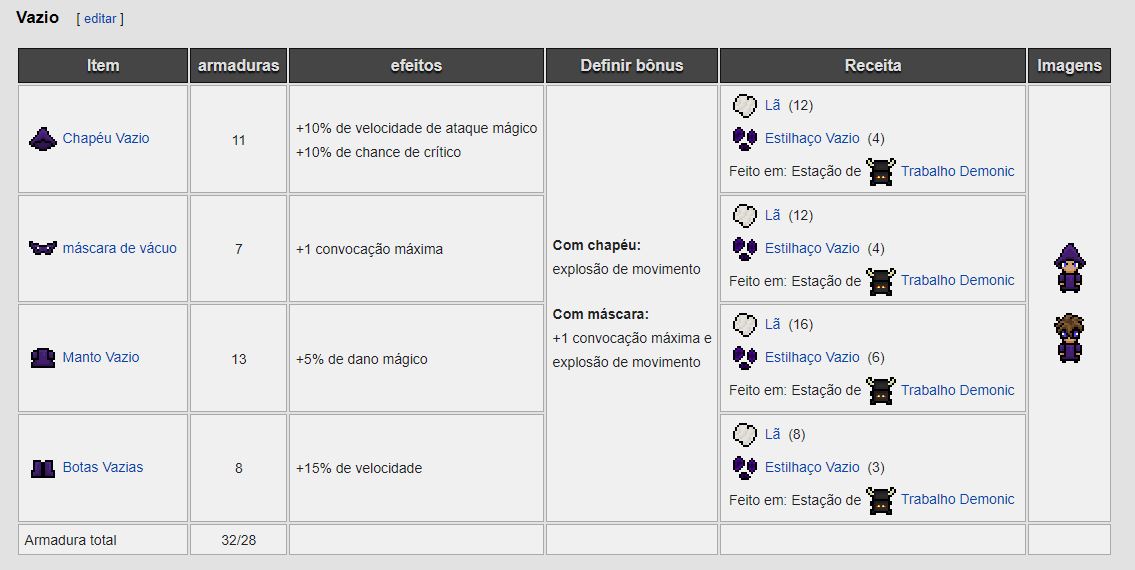Click the demonic workstation icon in boots recipe
This screenshot has width=1135, height=570.
(880, 500)
